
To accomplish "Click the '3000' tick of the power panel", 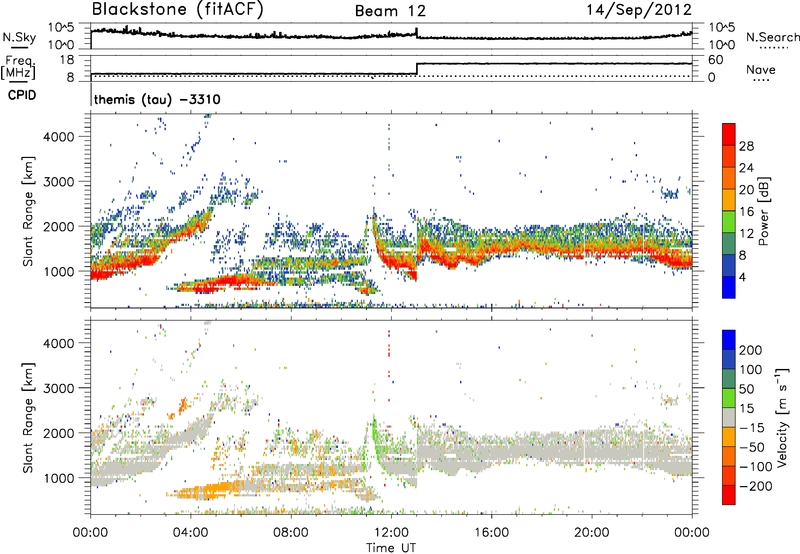I will (x=58, y=182).
